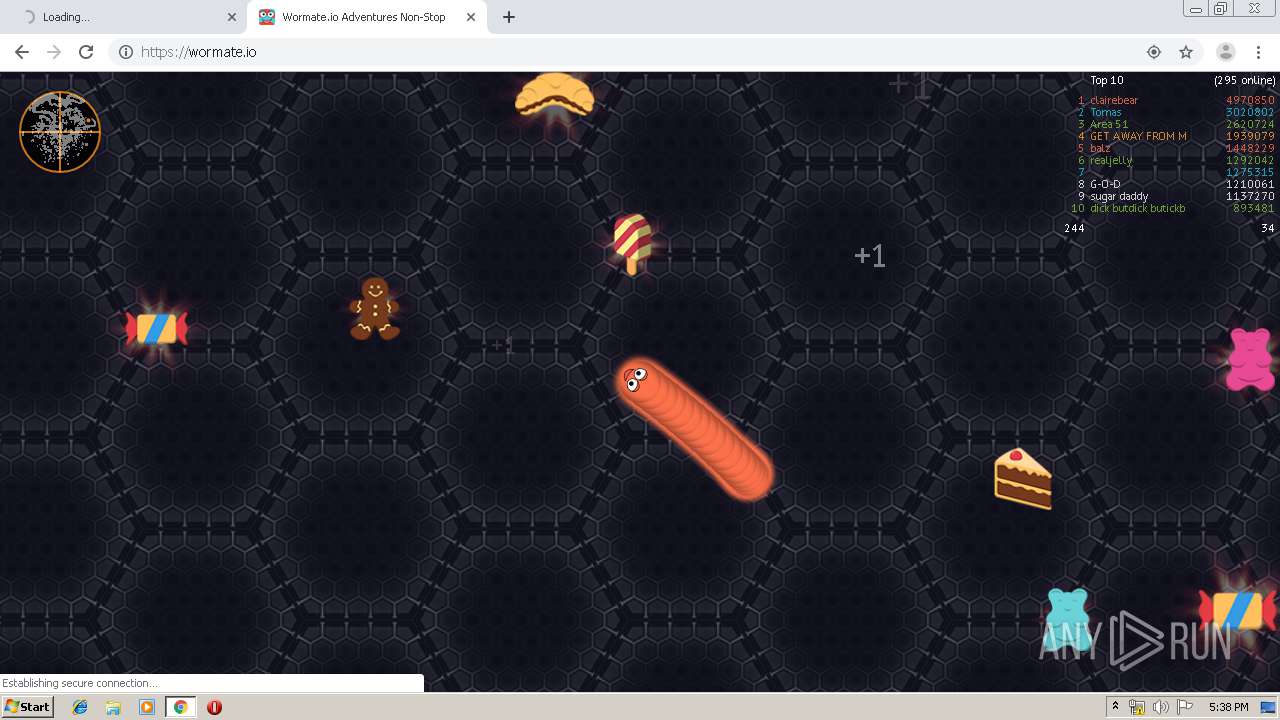Reload the wormate.io page
Image resolution: width=1280 pixels, height=720 pixels.
click(x=86, y=52)
